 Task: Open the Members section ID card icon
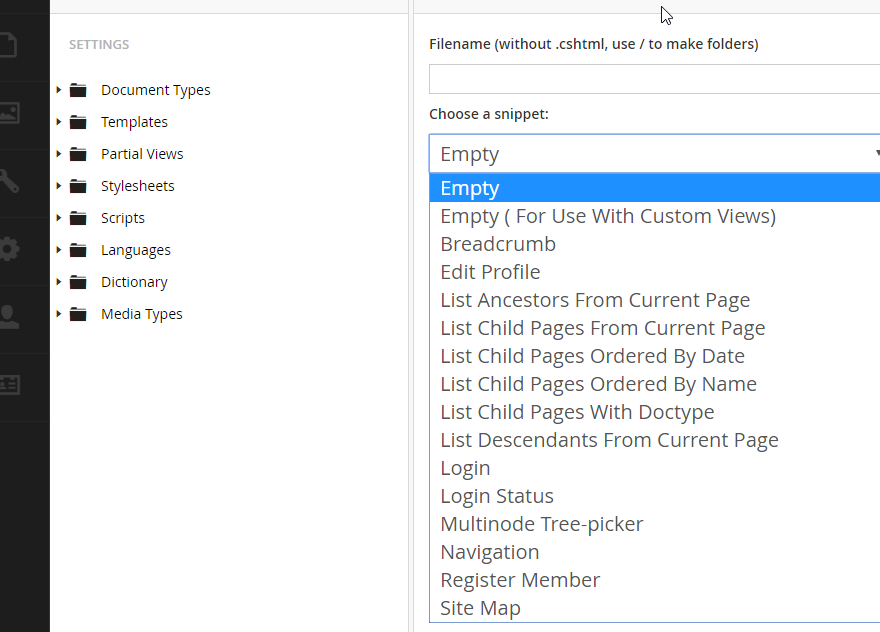[x=8, y=385]
